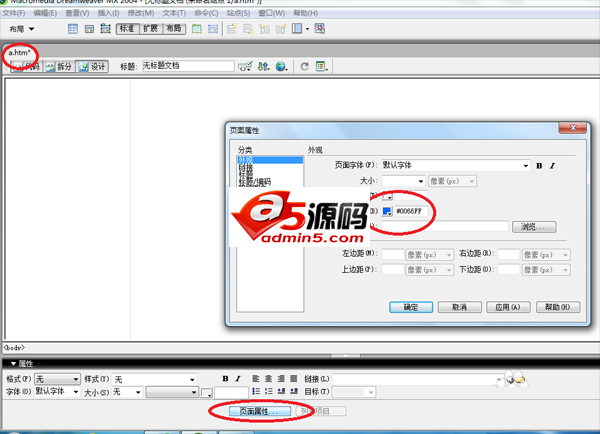The width and height of the screenshot is (600, 434).
Task: Click insert column to left icon
Action: [264, 29]
